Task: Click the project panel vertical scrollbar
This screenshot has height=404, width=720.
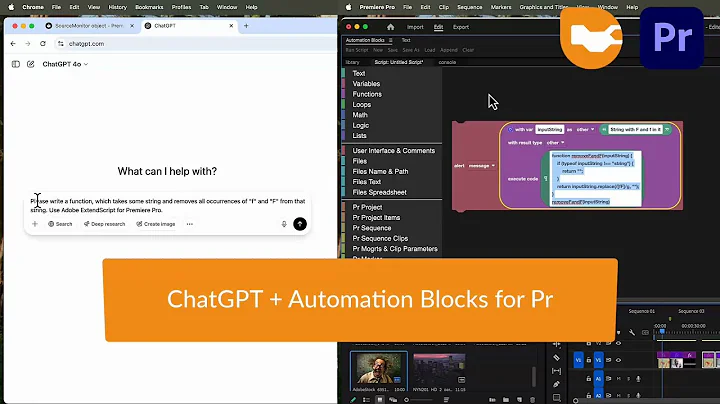Action: coord(534,376)
